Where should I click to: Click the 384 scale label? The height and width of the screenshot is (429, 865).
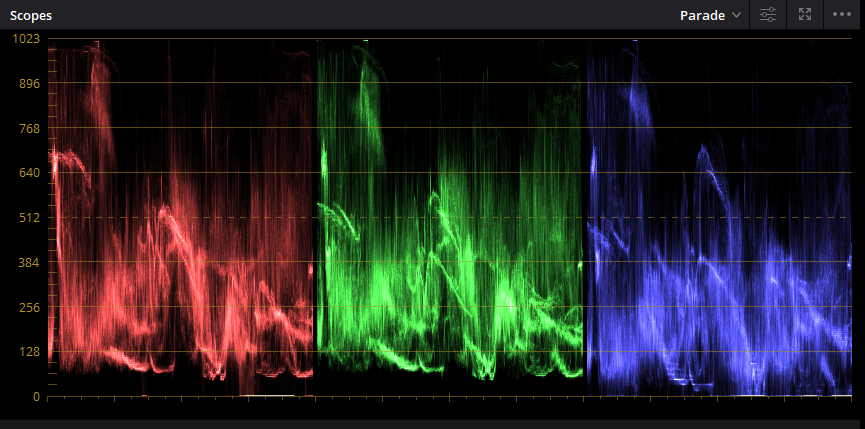tap(30, 262)
